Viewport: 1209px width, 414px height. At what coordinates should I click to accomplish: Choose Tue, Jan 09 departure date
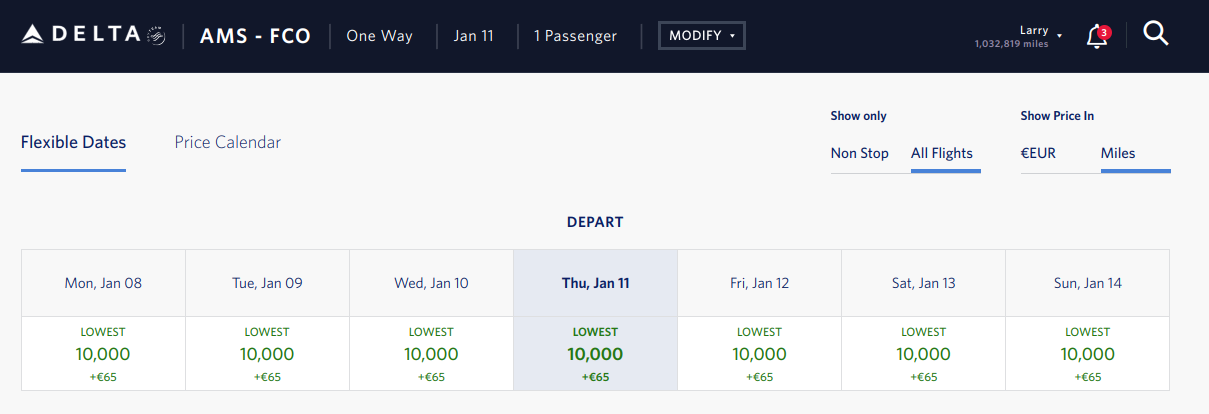[267, 283]
